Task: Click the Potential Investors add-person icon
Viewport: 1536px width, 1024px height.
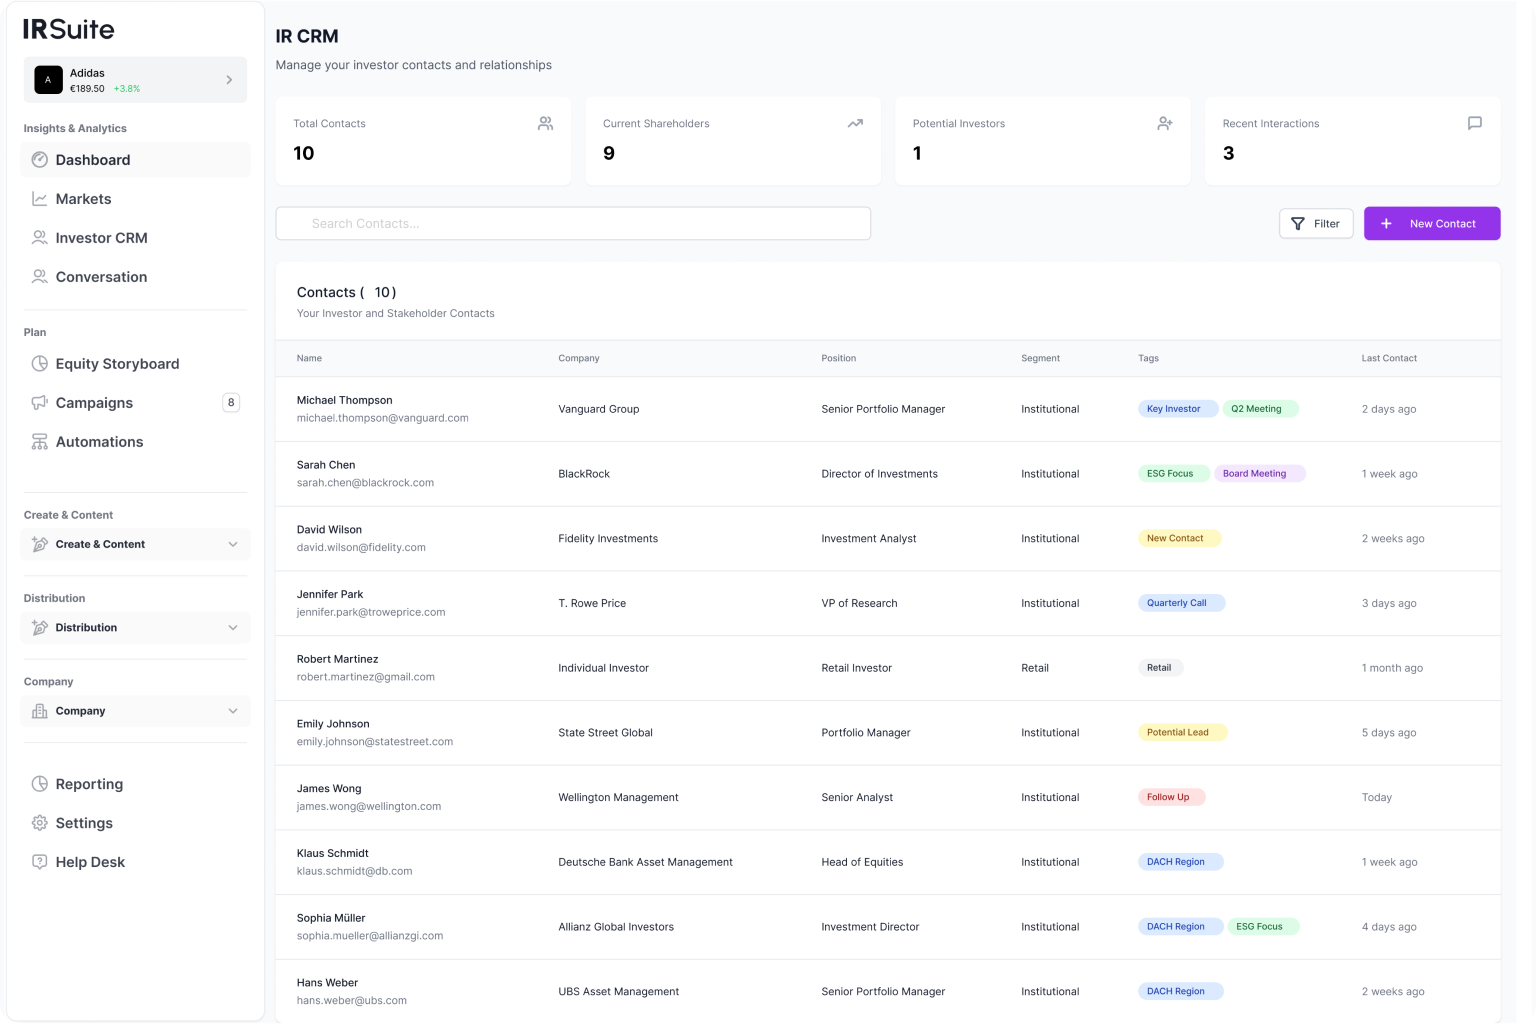Action: [x=1165, y=123]
